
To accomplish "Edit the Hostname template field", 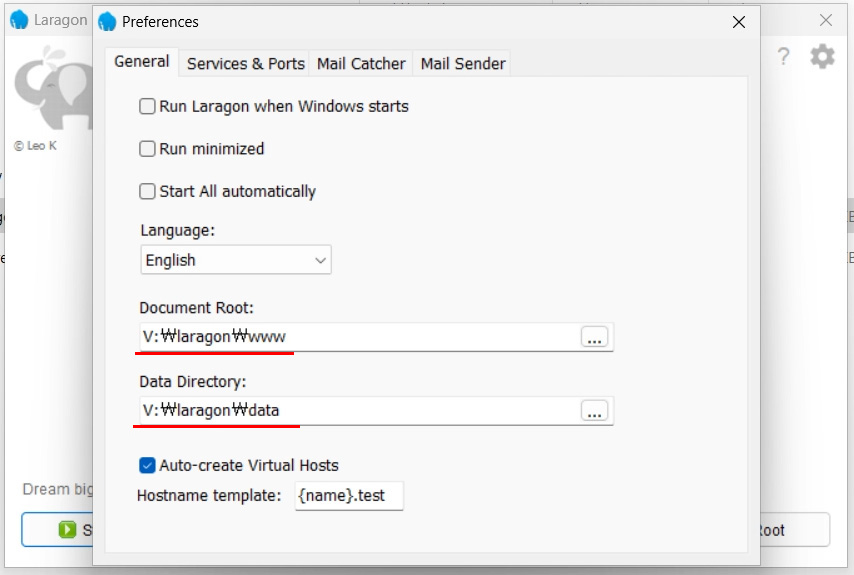I will [x=349, y=496].
